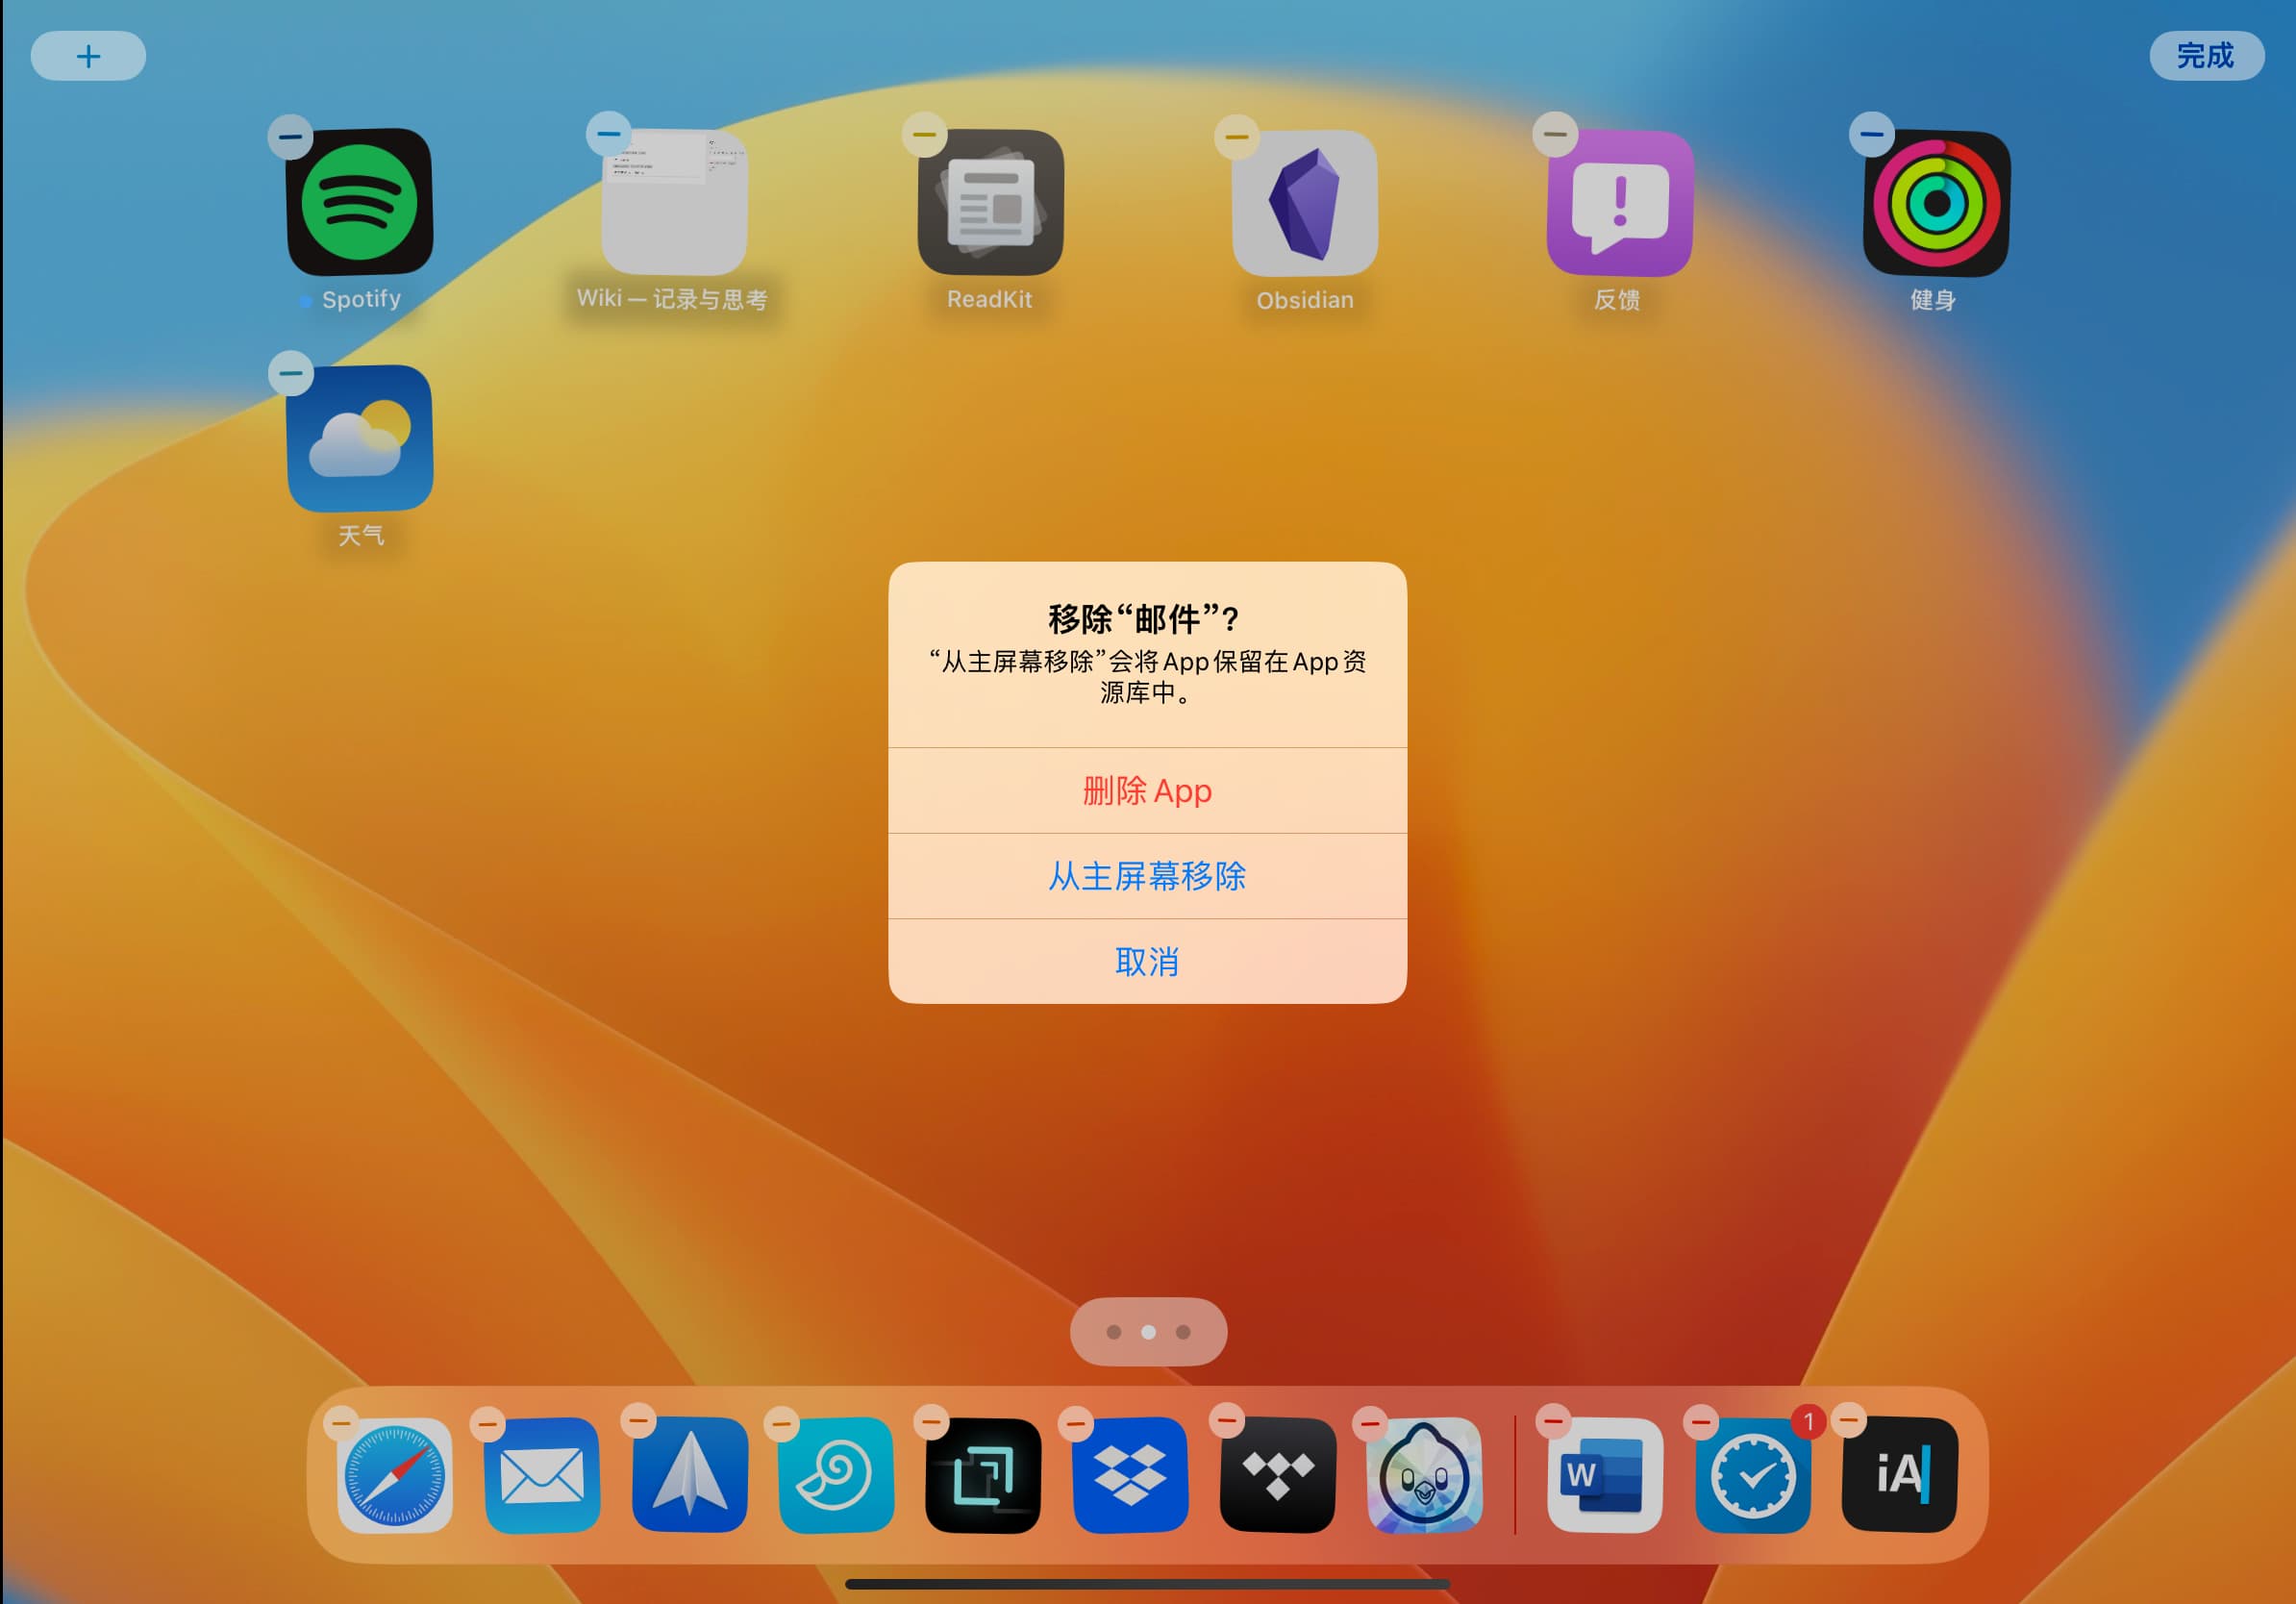Launch Microsoft Word from the dock
2296x1604 pixels.
point(1605,1475)
